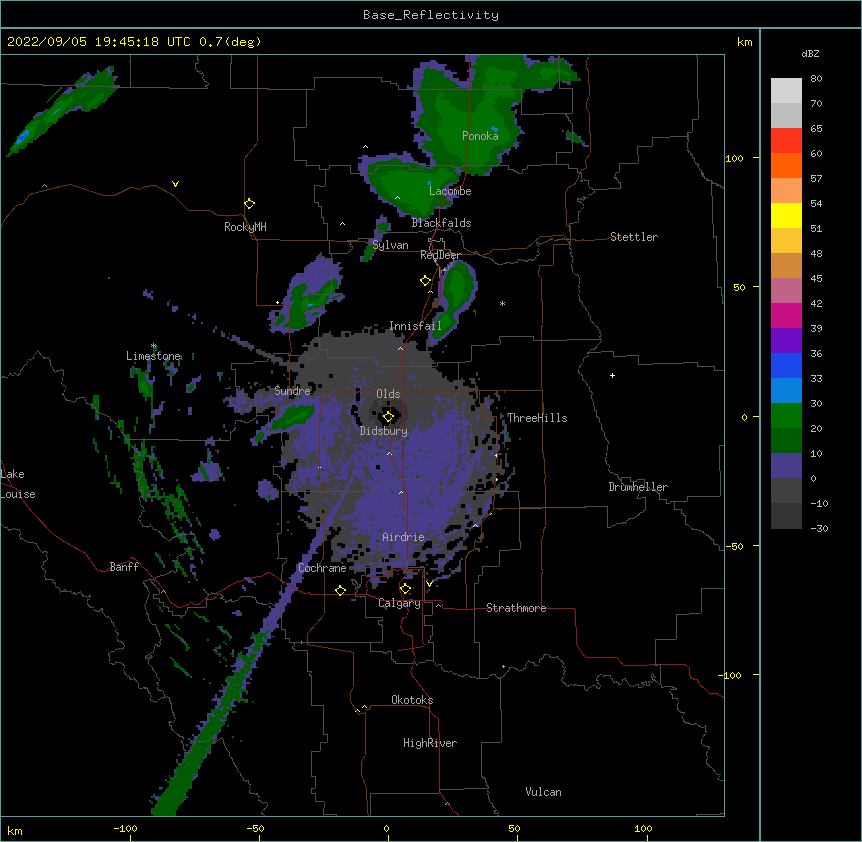Click the Calgary city label
Image resolution: width=862 pixels, height=842 pixels.
point(399,603)
